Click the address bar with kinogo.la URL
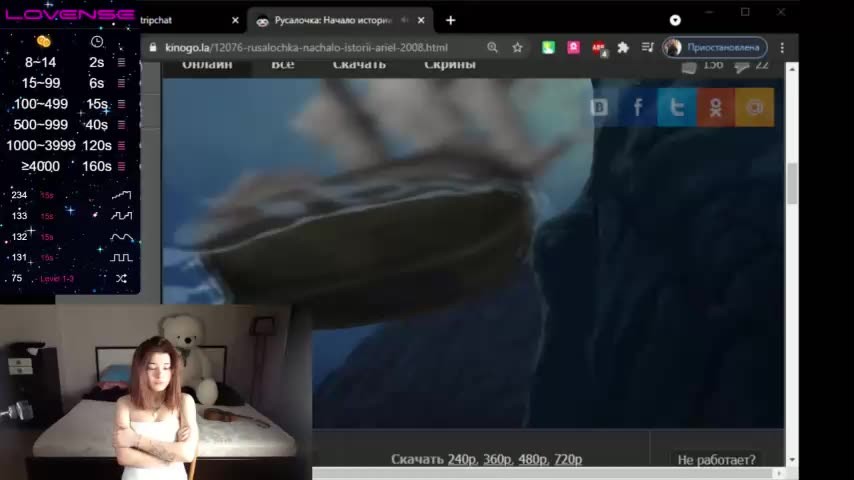The width and height of the screenshot is (854, 480). tap(306, 47)
